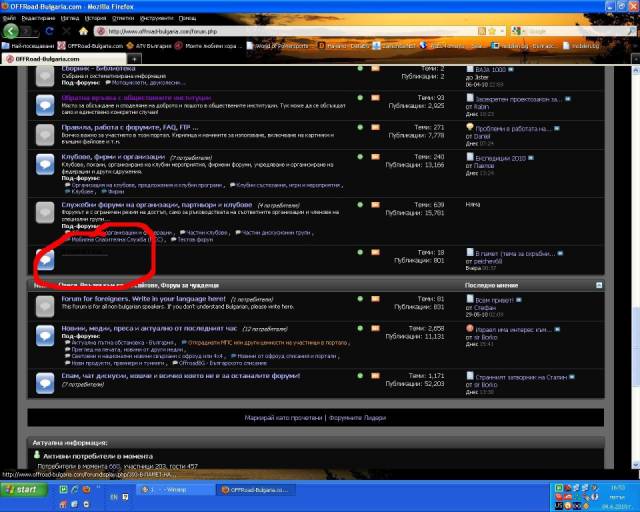Open the Google search engine dropdown
Screen dimensions: 640x512
(518, 31)
